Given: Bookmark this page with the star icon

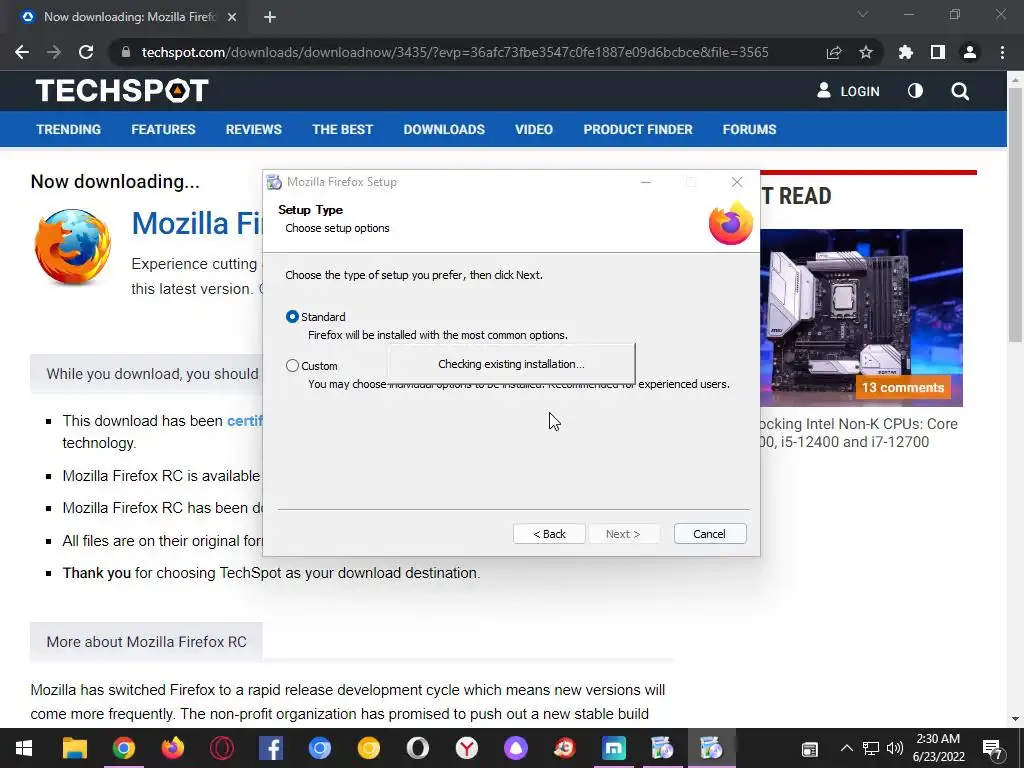Looking at the screenshot, I should 866,52.
